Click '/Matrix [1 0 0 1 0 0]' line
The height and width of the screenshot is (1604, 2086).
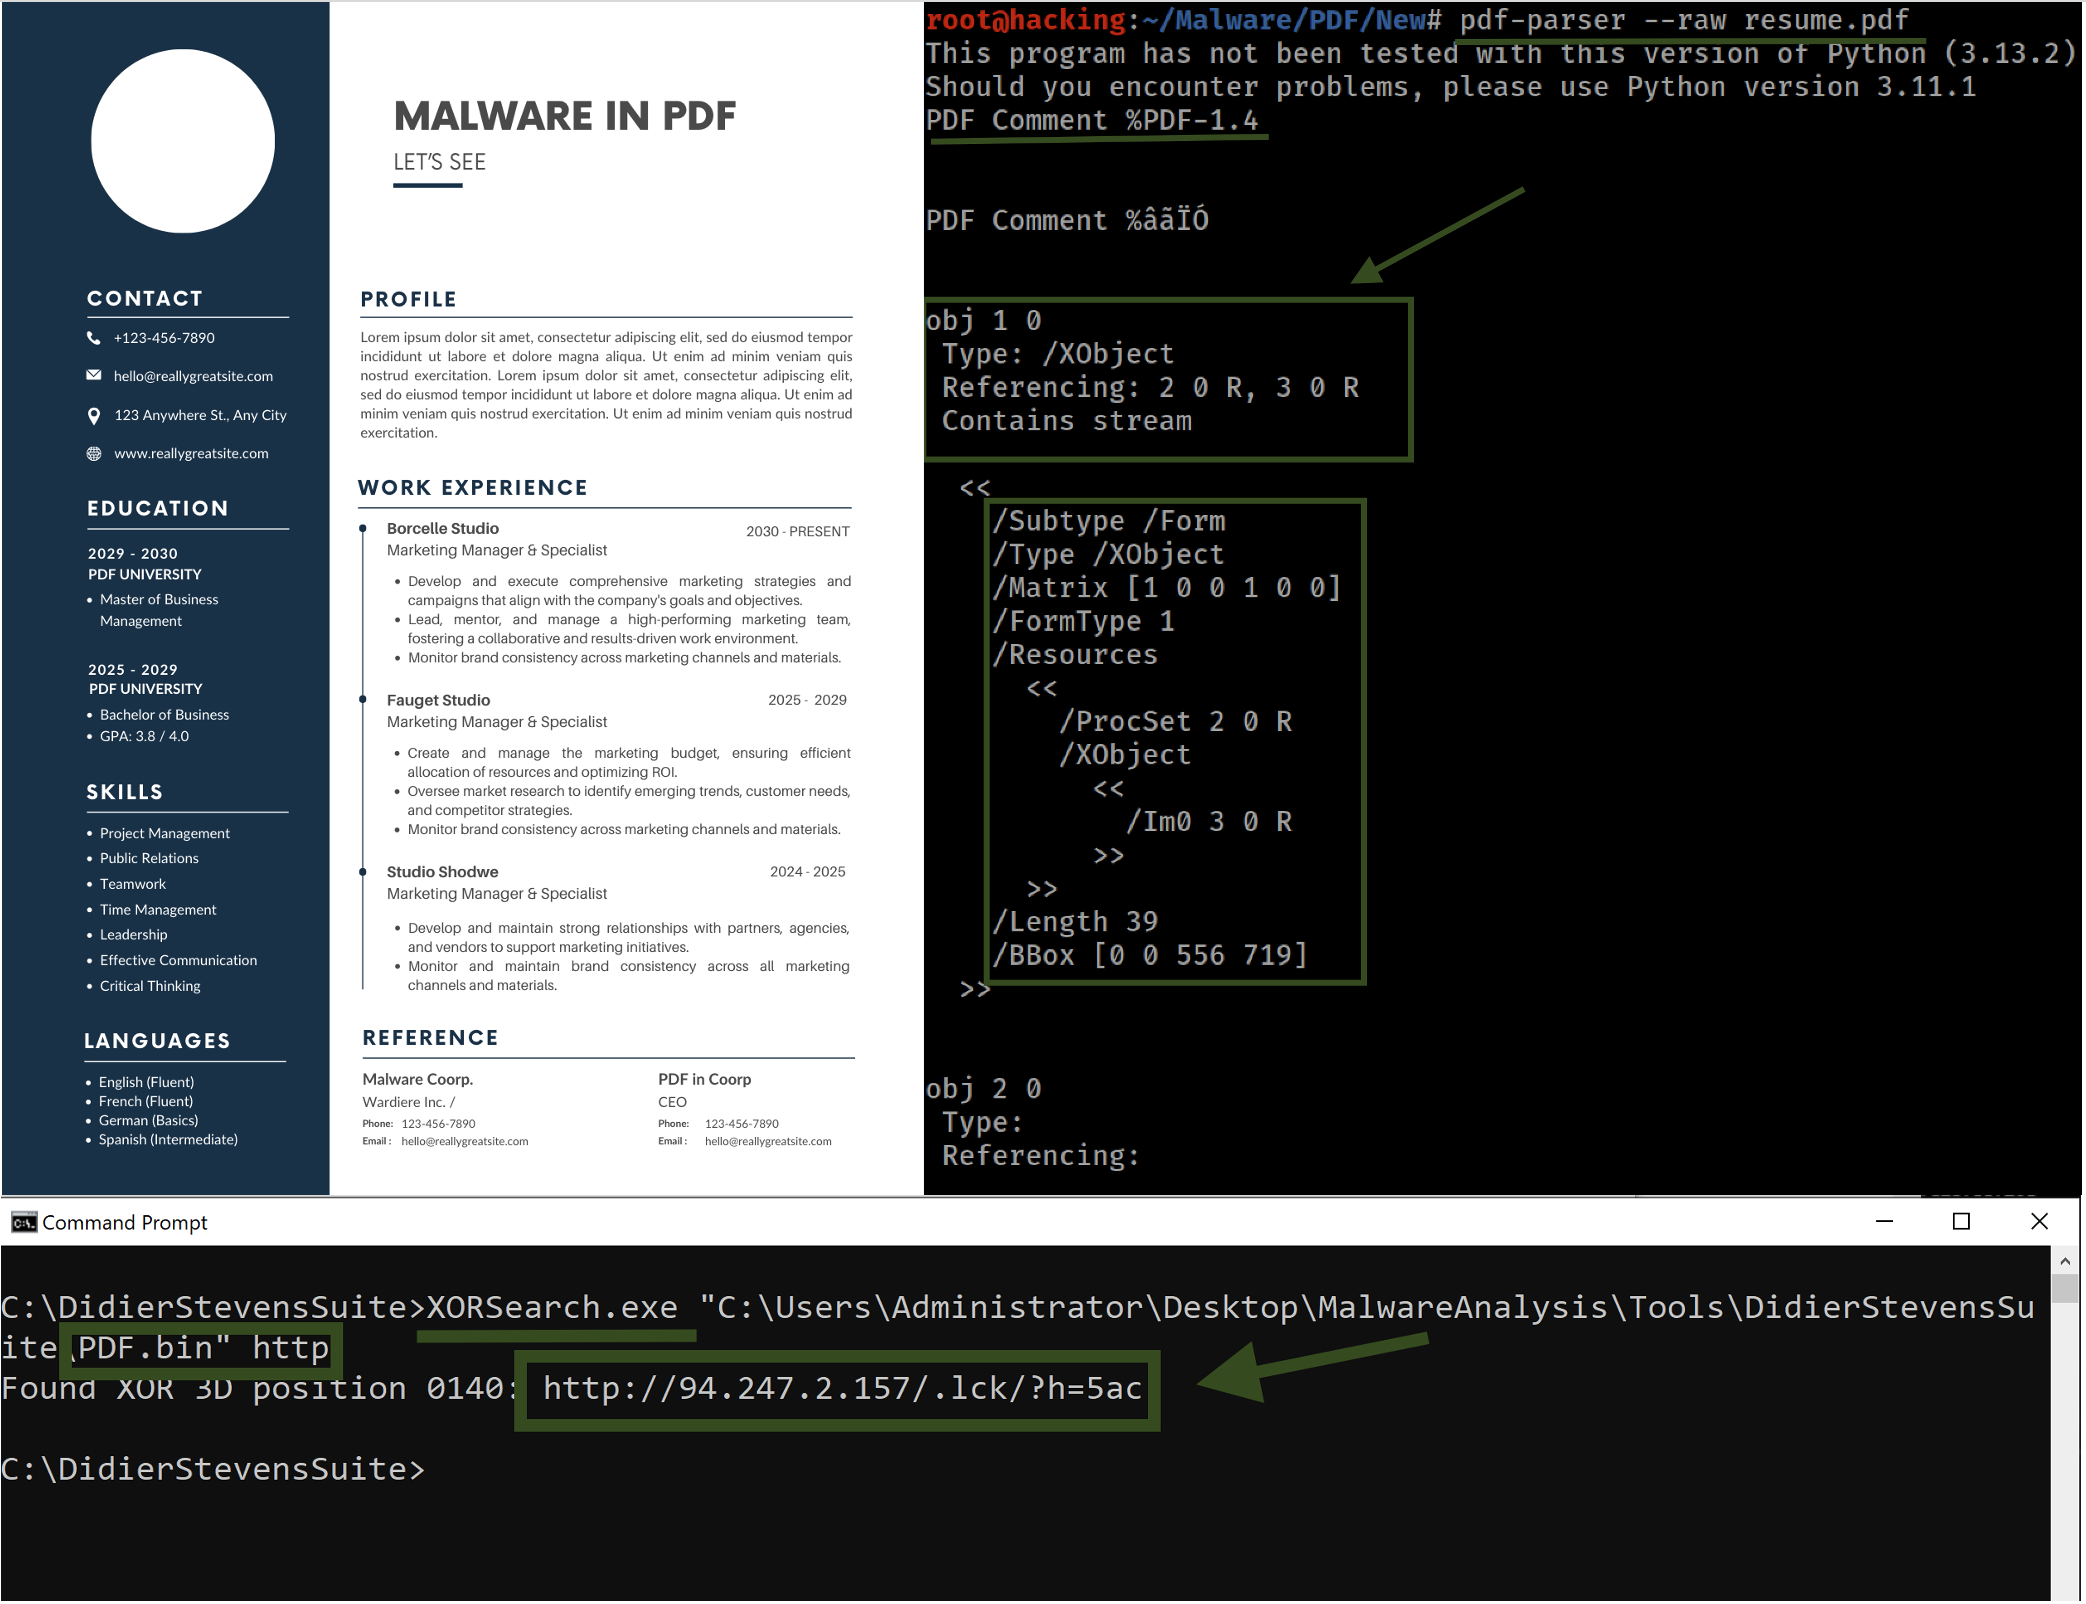(x=1167, y=589)
